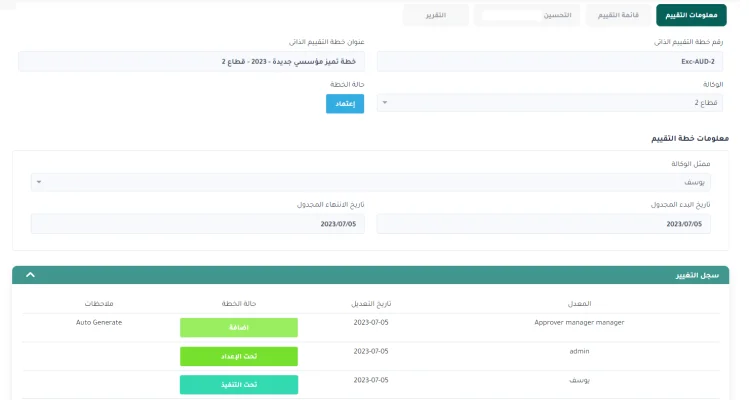749x400 pixels.
Task: Collapse the سجل التغيير panel chevron
Action: pyautogui.click(x=30, y=274)
